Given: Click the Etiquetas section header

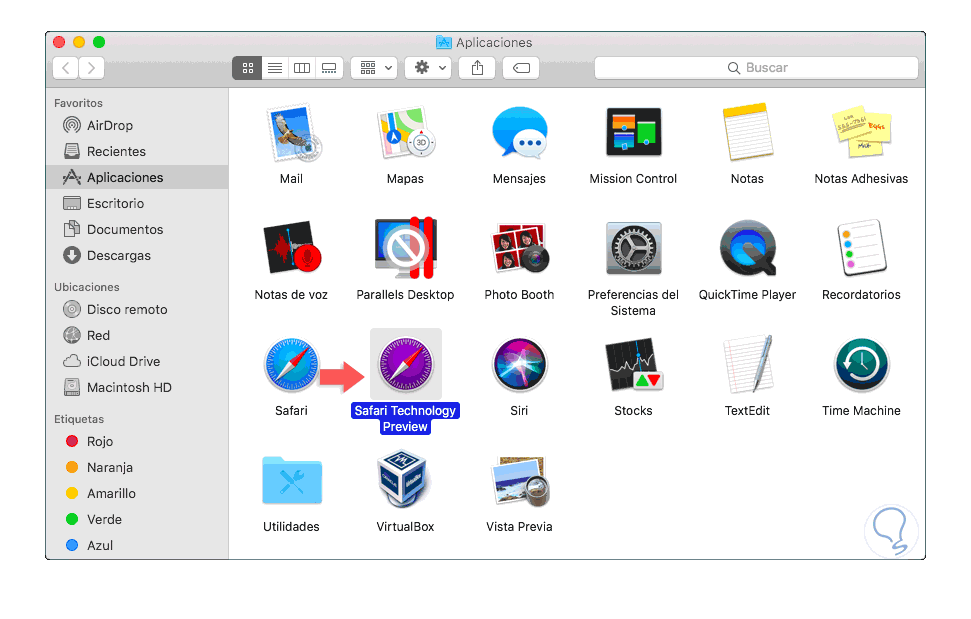Looking at the screenshot, I should click(x=79, y=419).
